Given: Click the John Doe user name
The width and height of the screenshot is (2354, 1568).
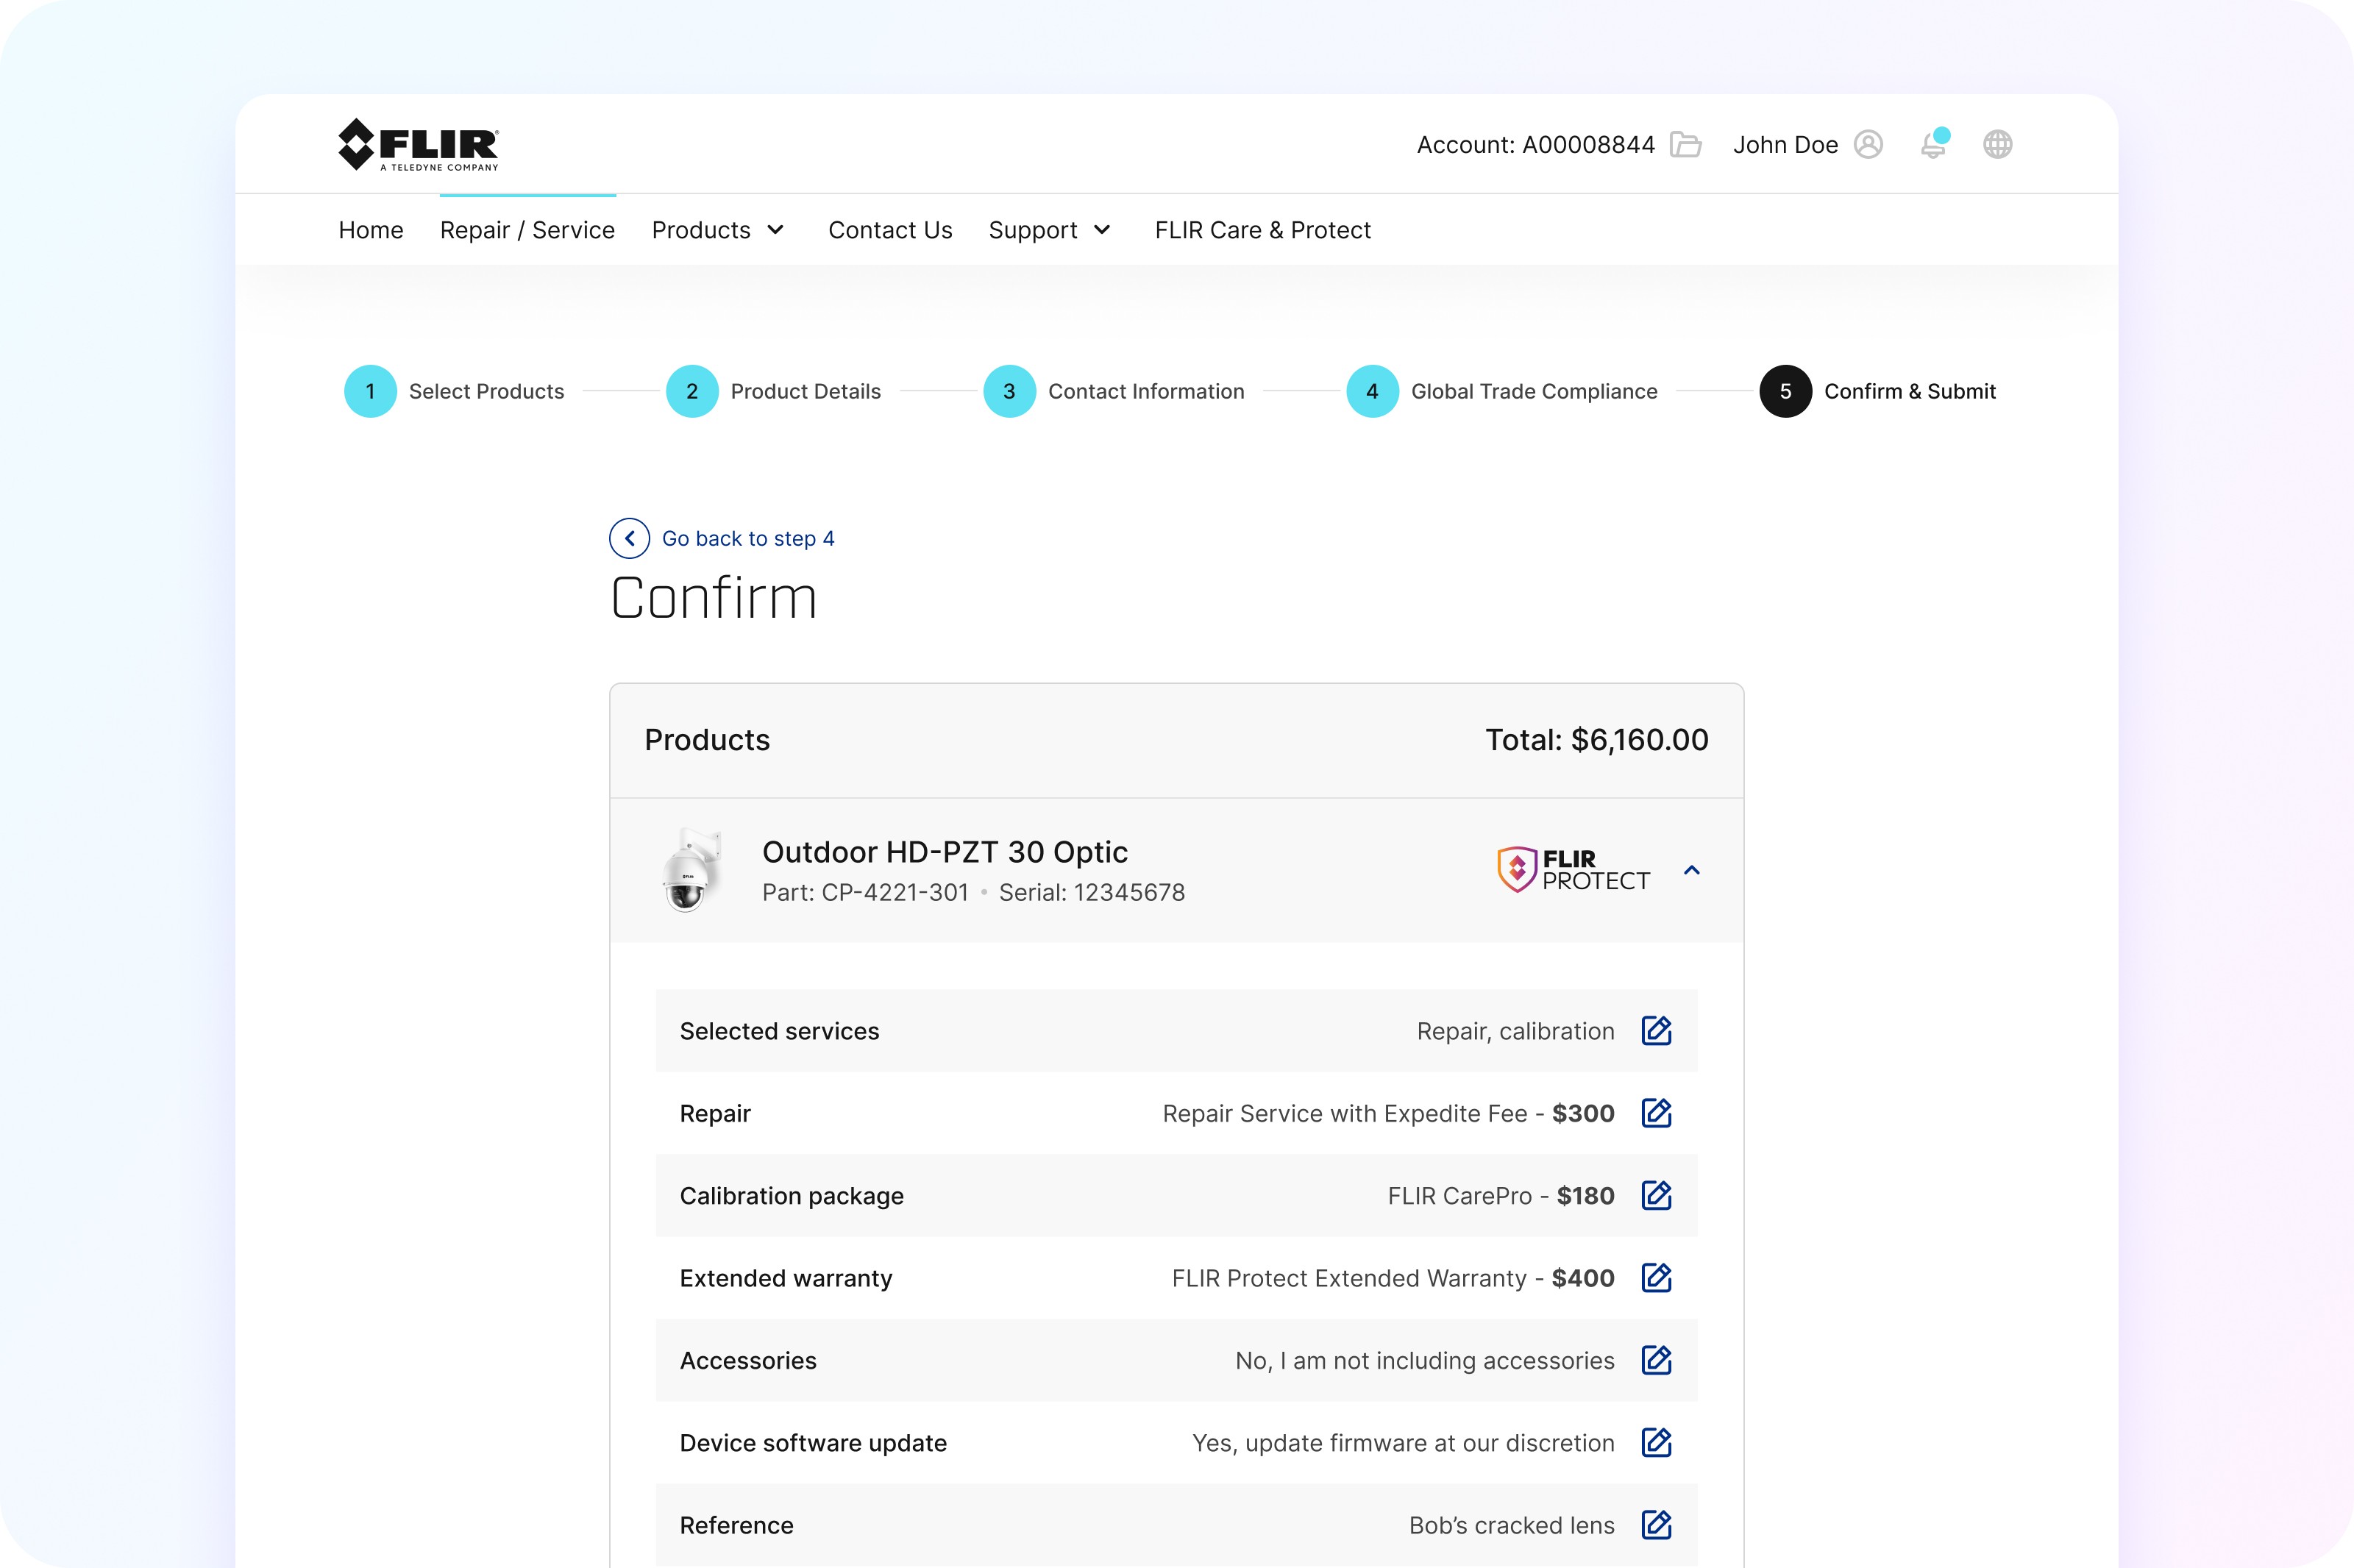Looking at the screenshot, I should (1786, 145).
